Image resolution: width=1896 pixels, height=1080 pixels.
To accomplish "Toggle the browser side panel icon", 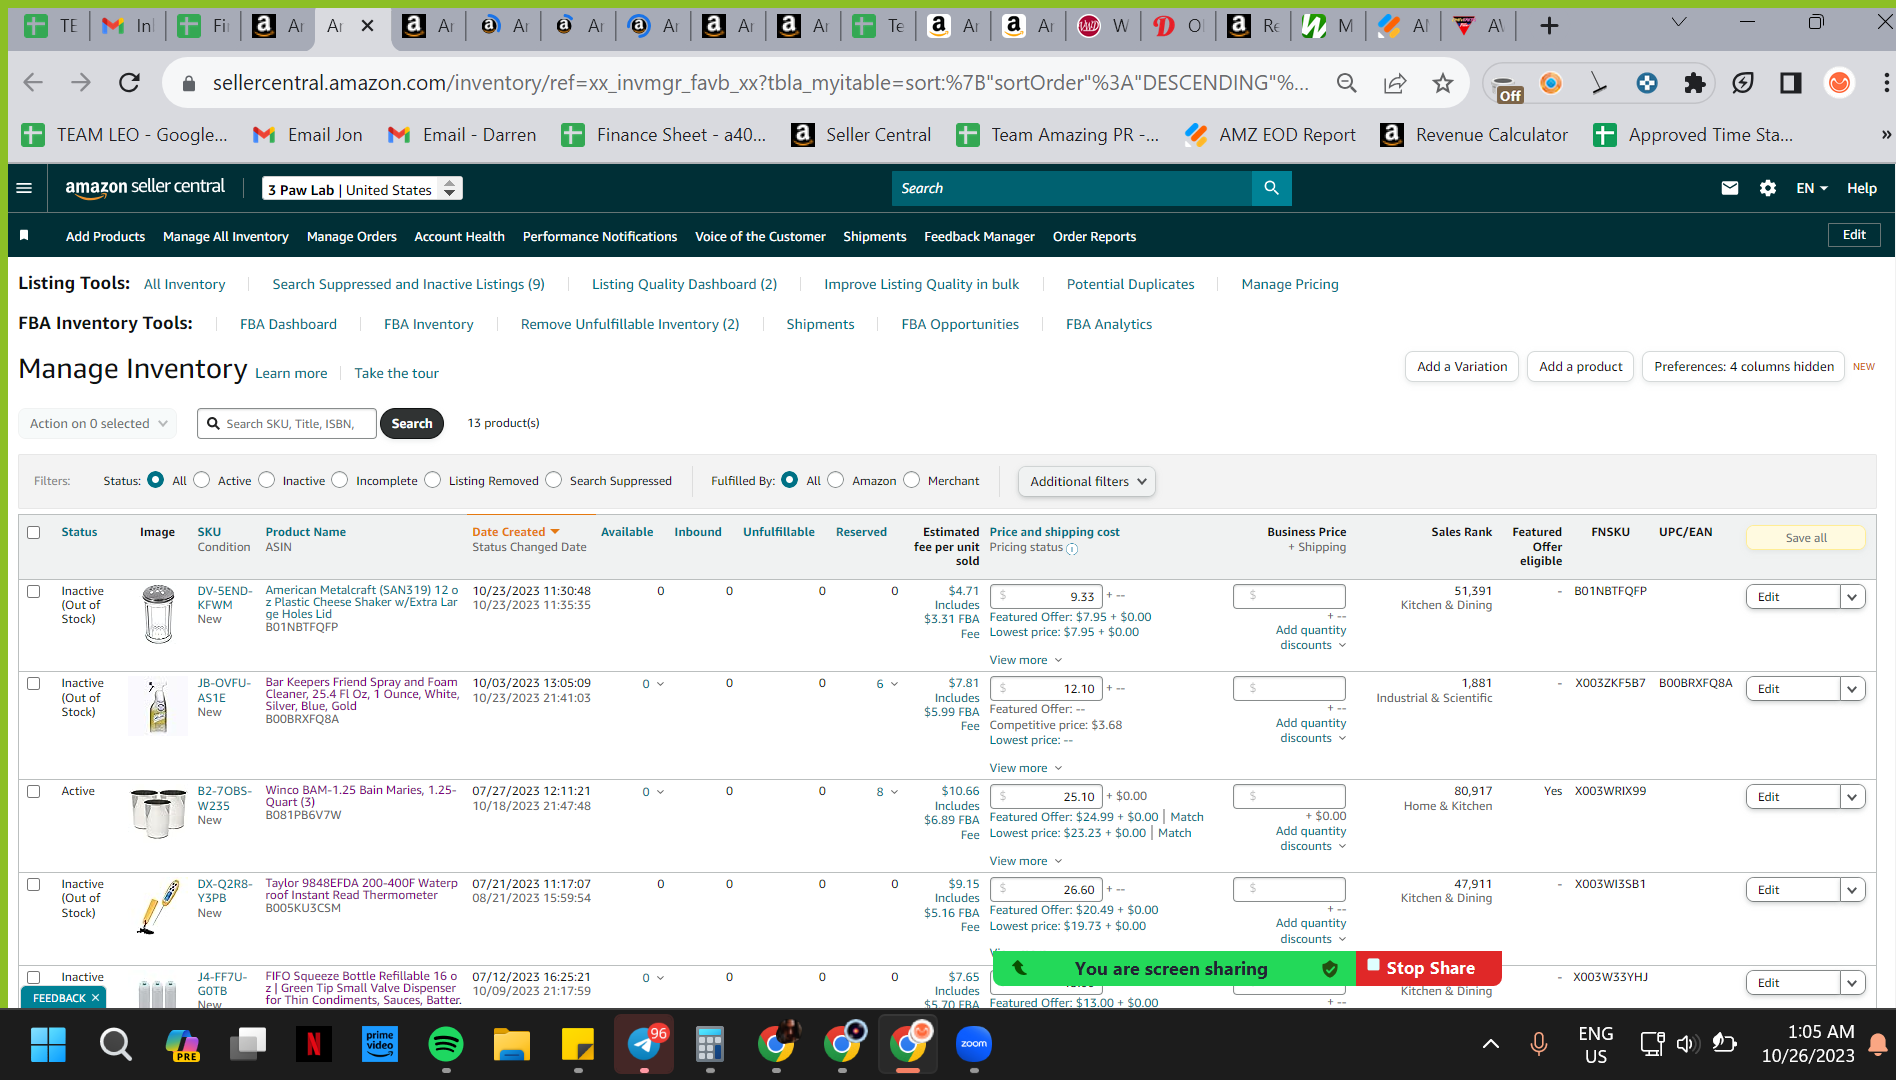I will [x=1791, y=83].
